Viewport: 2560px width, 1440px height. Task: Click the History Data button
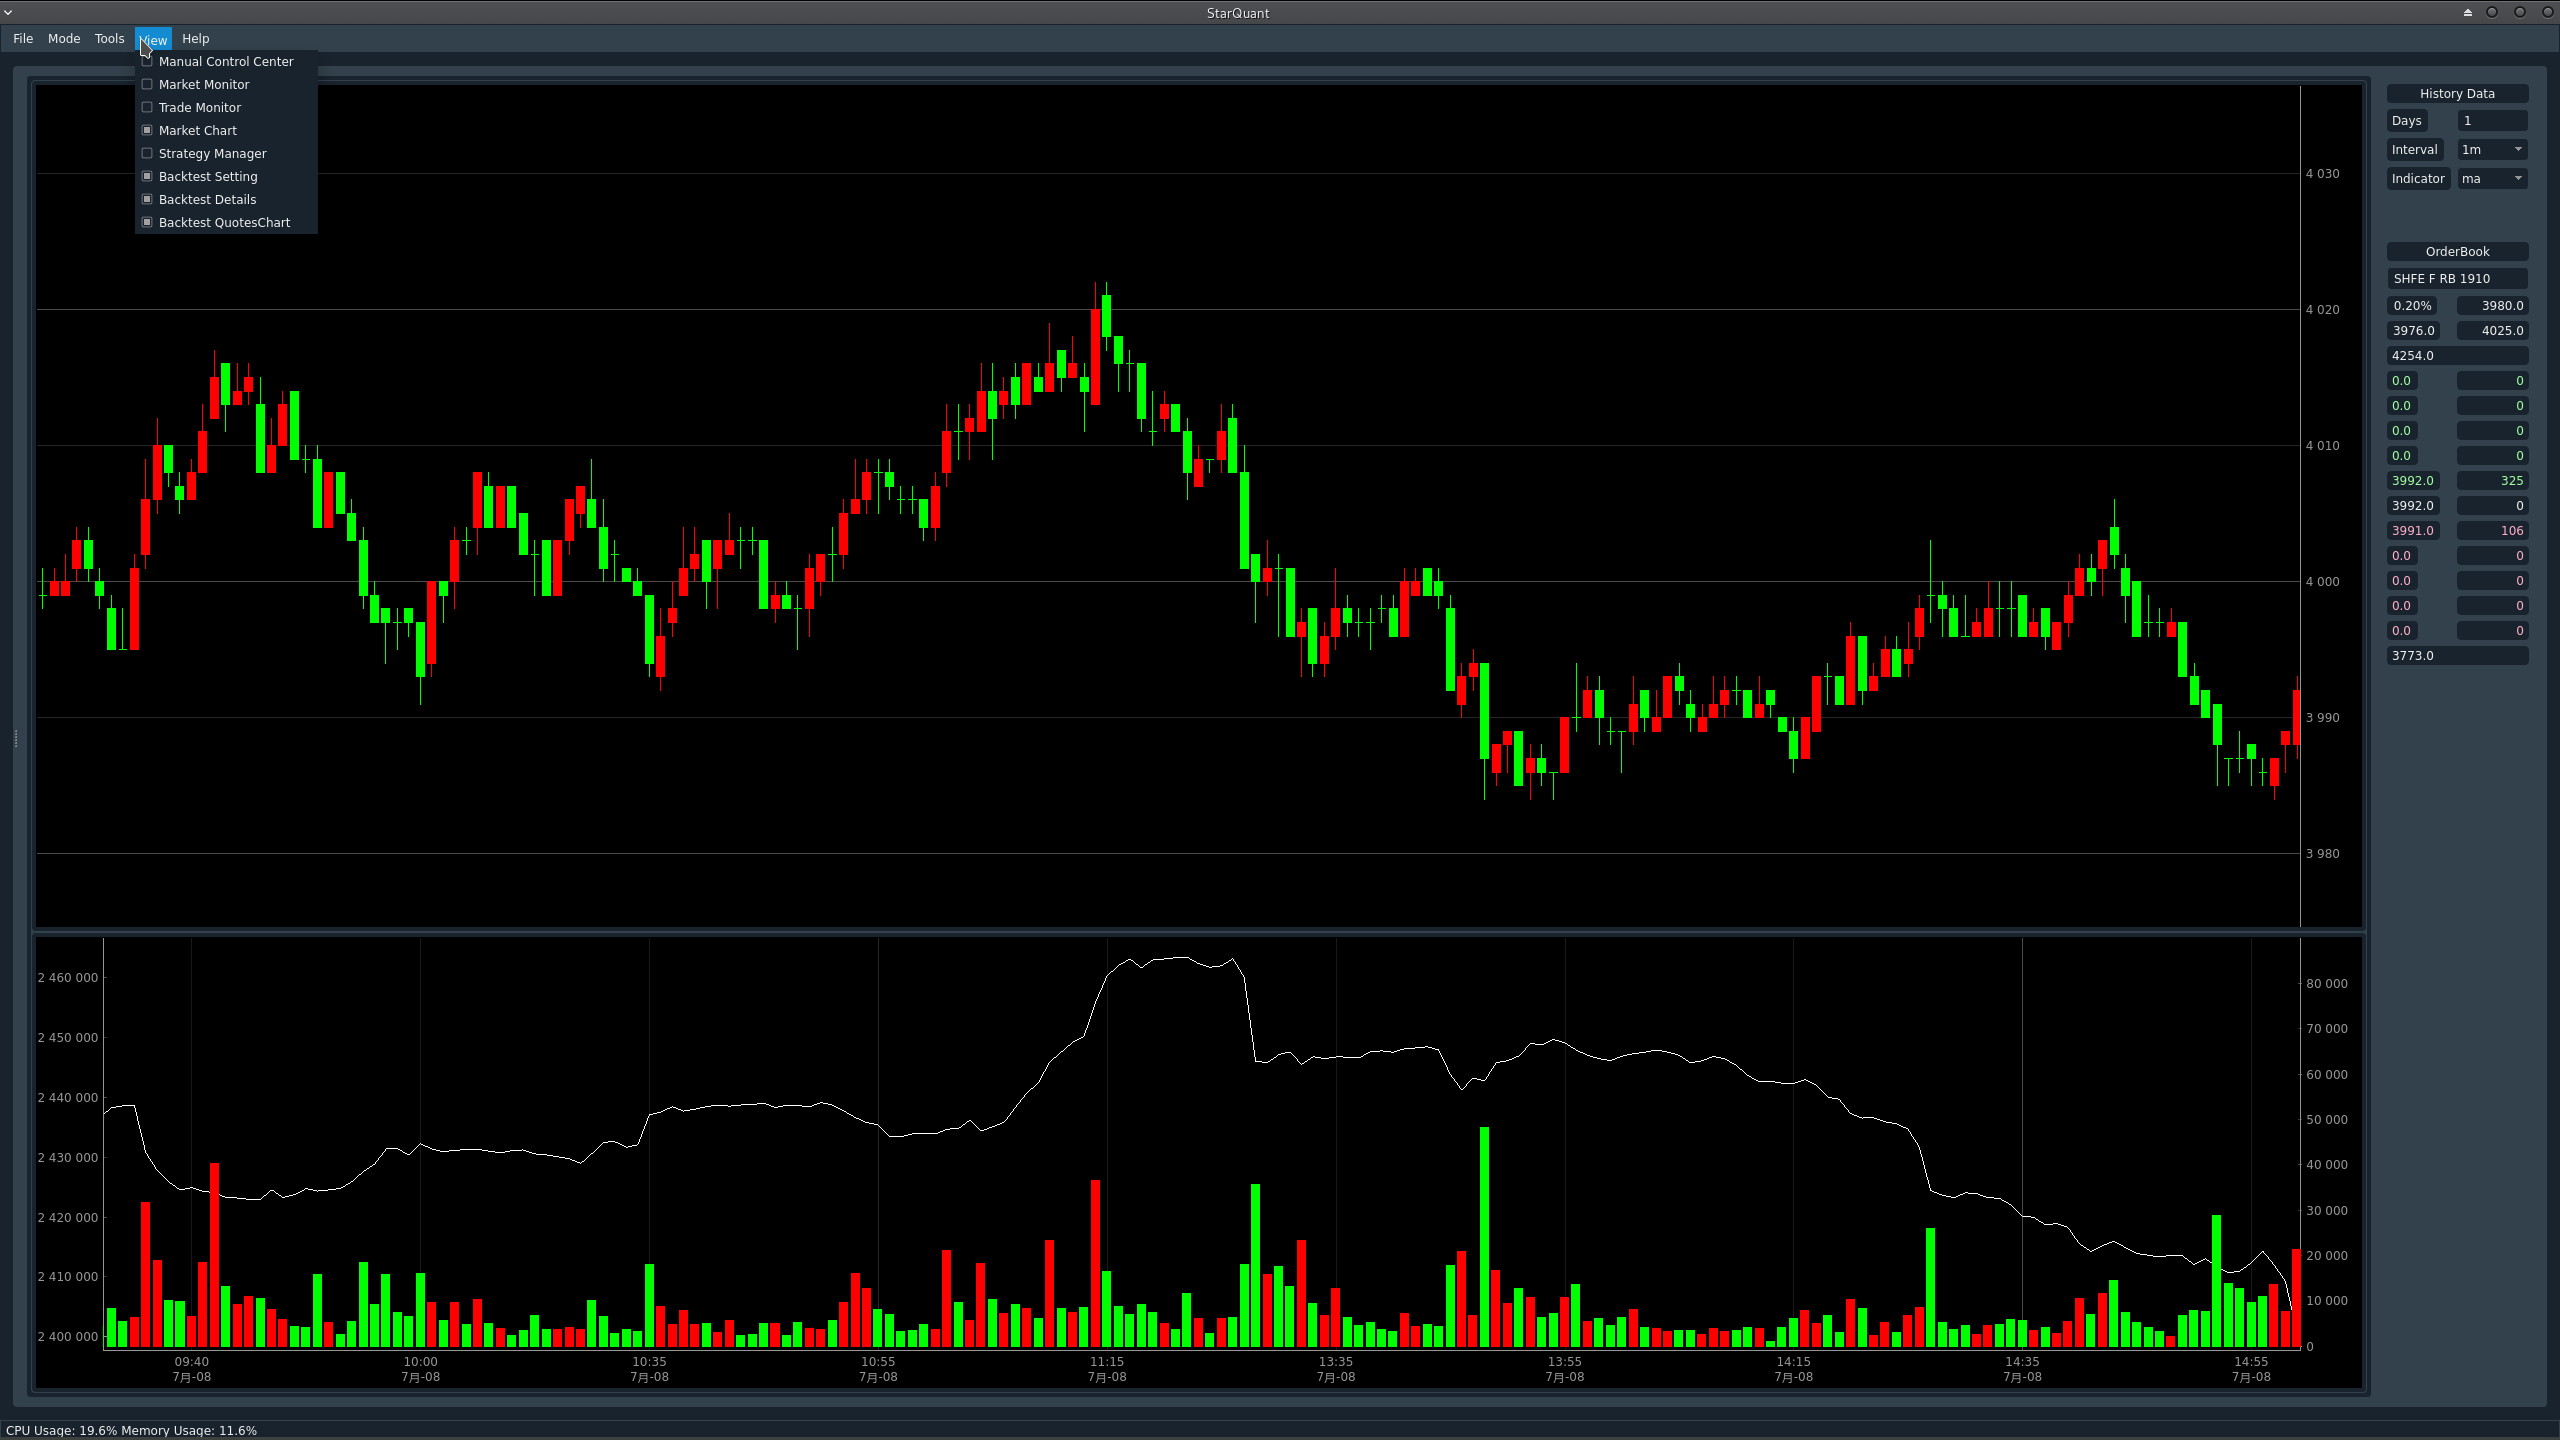pyautogui.click(x=2456, y=94)
